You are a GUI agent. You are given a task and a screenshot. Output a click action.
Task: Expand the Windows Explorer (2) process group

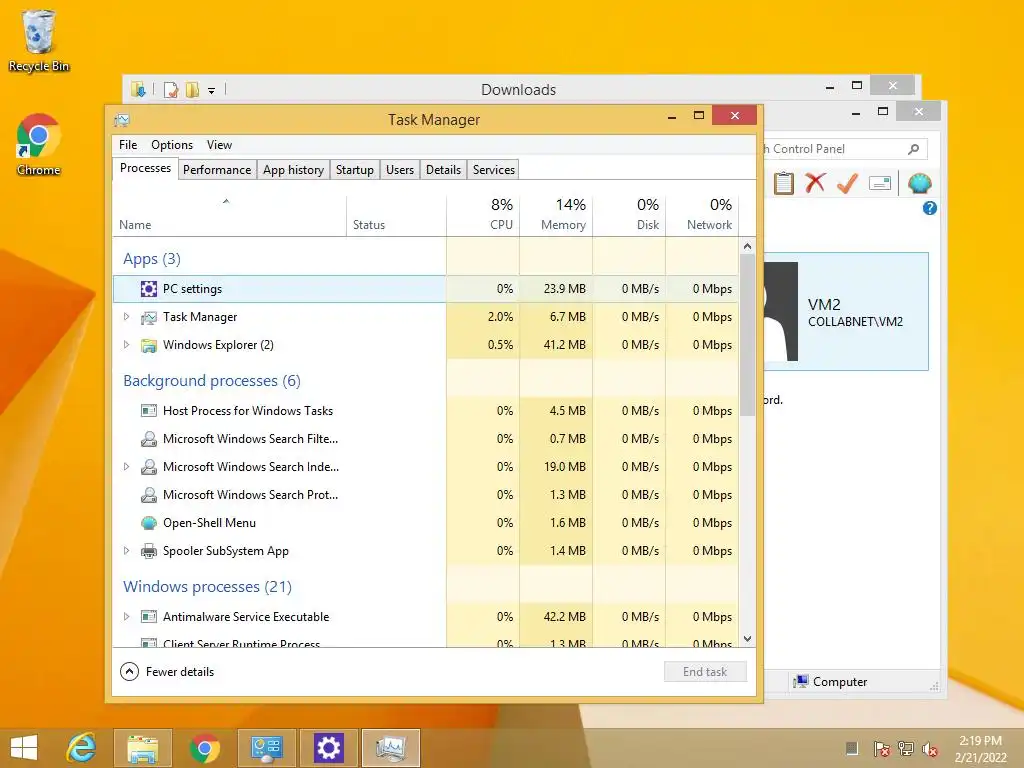[x=127, y=345]
